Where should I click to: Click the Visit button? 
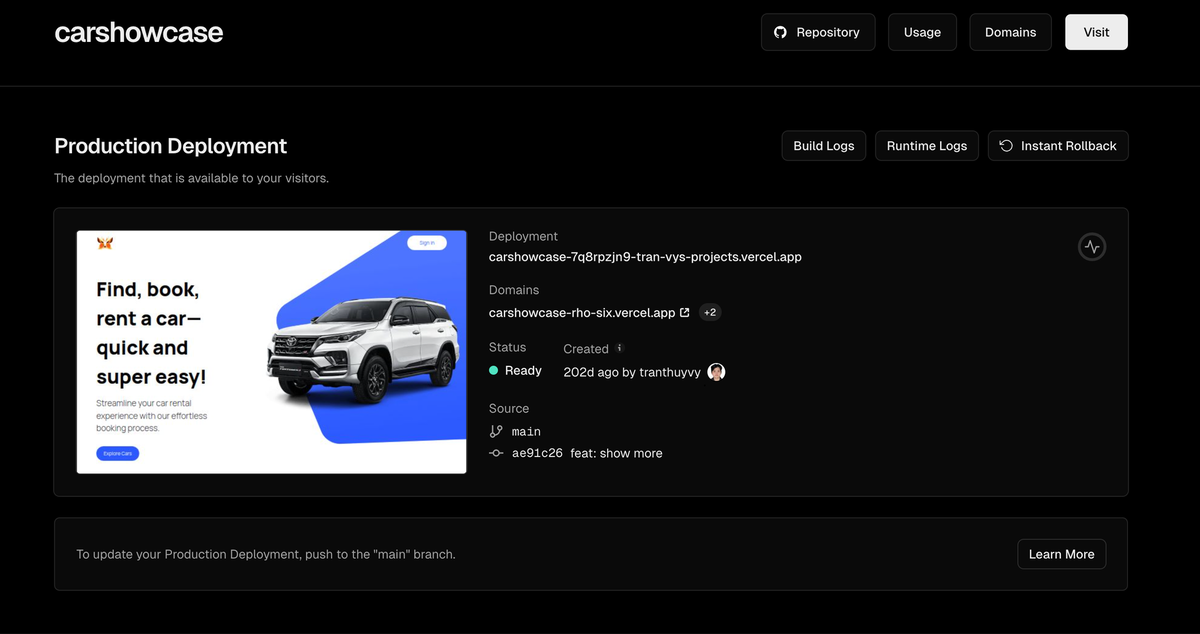point(1096,32)
